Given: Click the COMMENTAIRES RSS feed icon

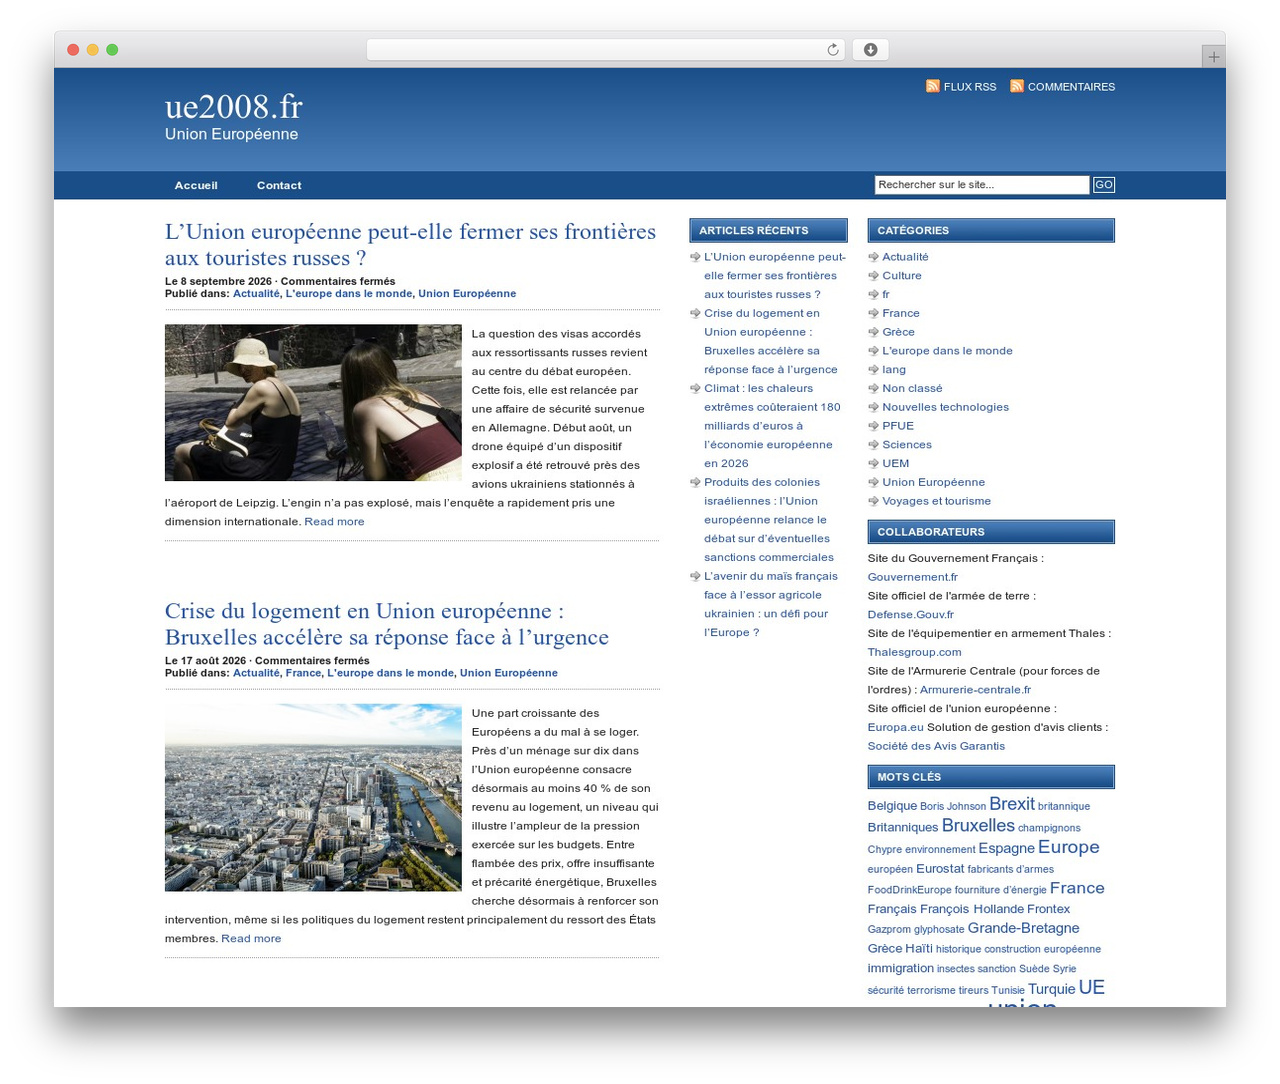Looking at the screenshot, I should pyautogui.click(x=1017, y=86).
